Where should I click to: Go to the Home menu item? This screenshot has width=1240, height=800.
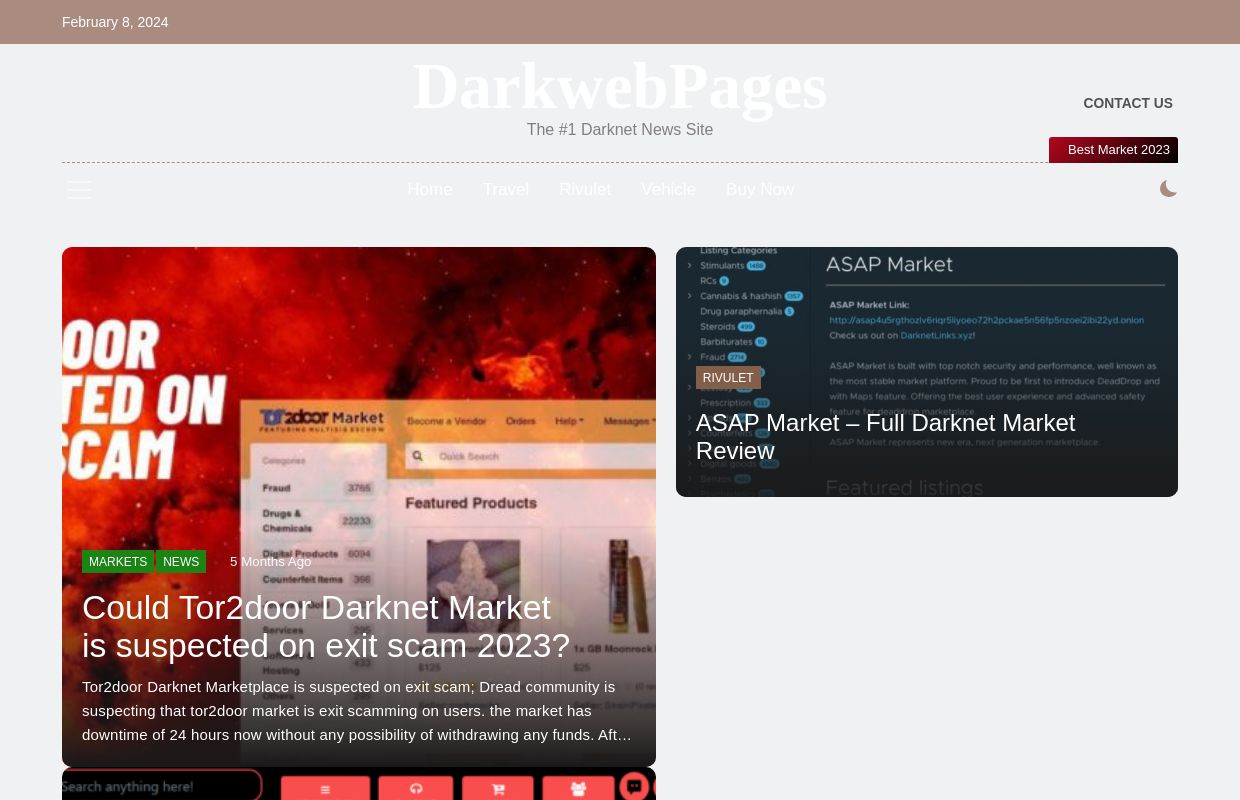click(430, 190)
